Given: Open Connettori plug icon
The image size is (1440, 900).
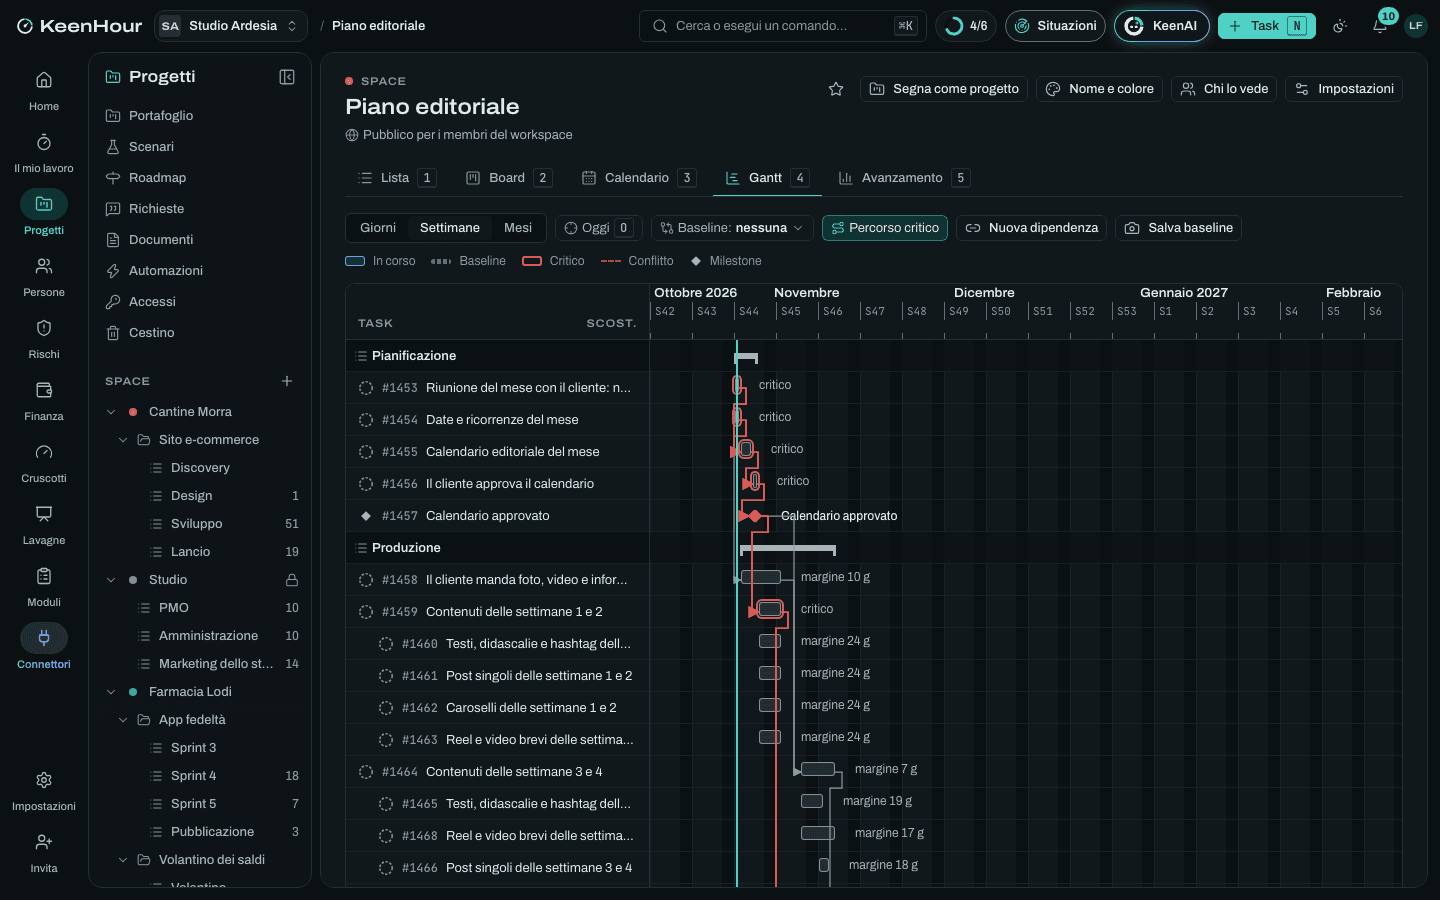Looking at the screenshot, I should (x=44, y=649).
